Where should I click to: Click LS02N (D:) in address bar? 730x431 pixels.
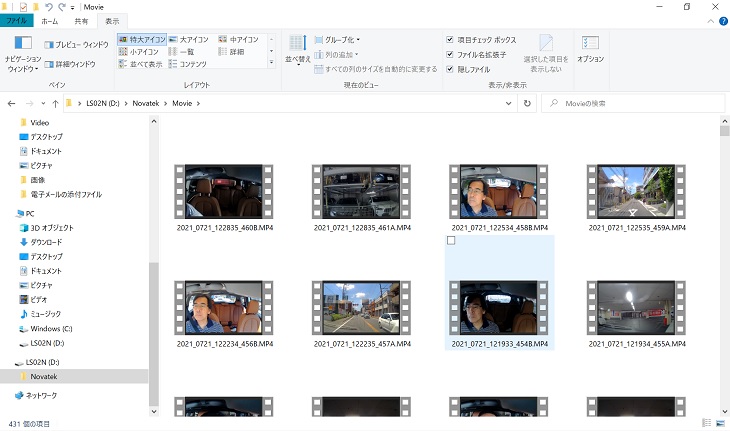click(103, 103)
